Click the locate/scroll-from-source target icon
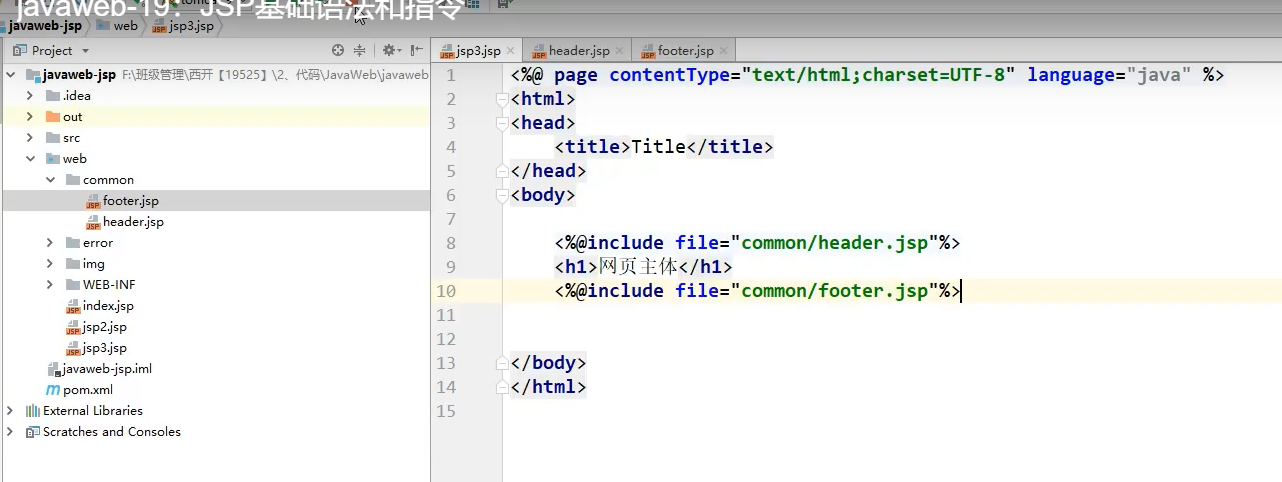The width and height of the screenshot is (1282, 482). point(338,50)
